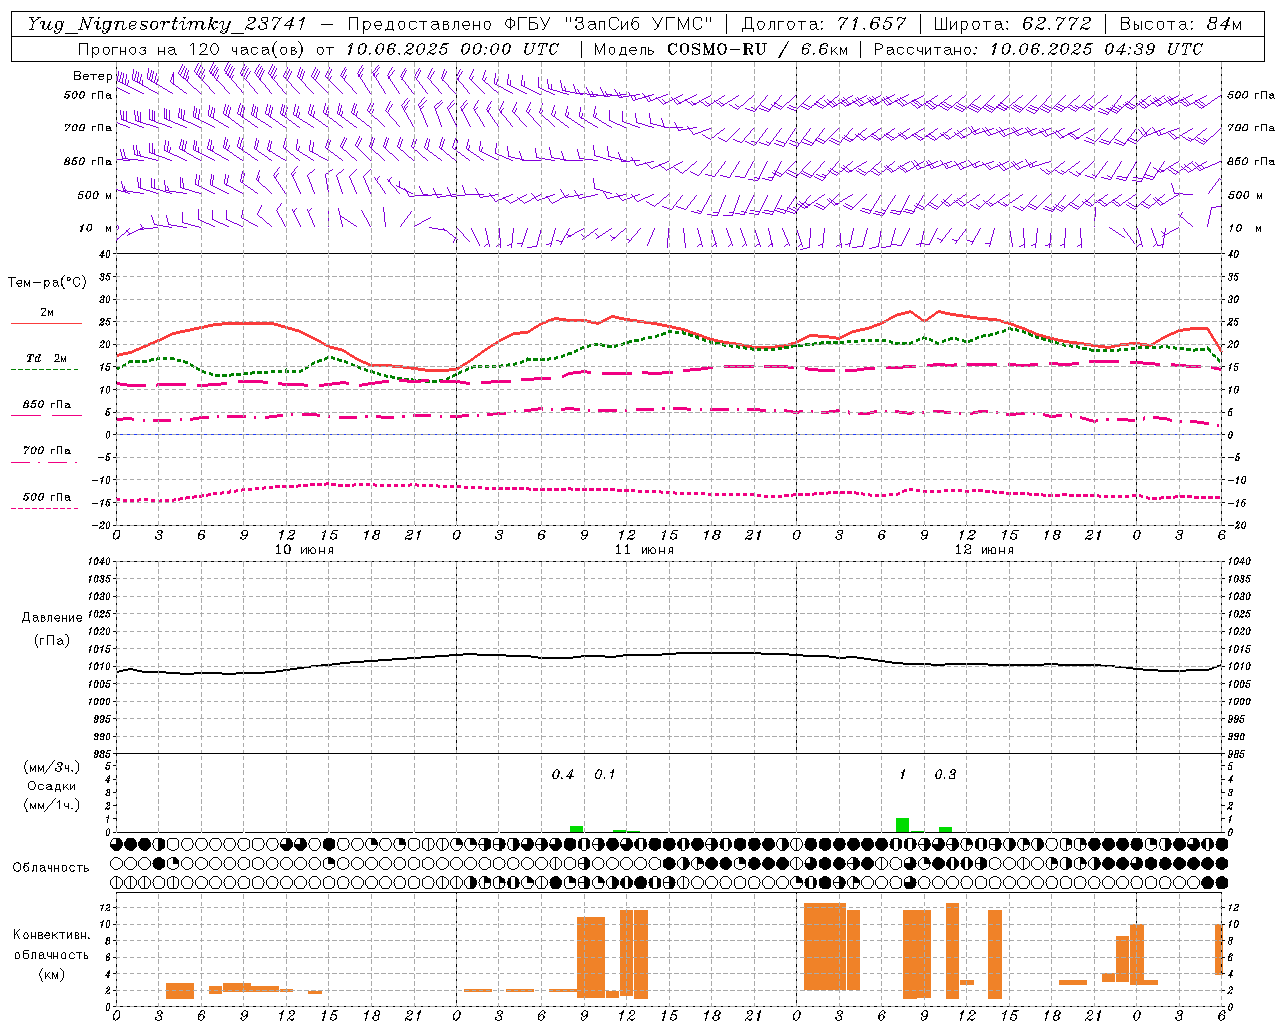Click forecast start time 10.06.2025 00:00 UTC

coord(452,49)
